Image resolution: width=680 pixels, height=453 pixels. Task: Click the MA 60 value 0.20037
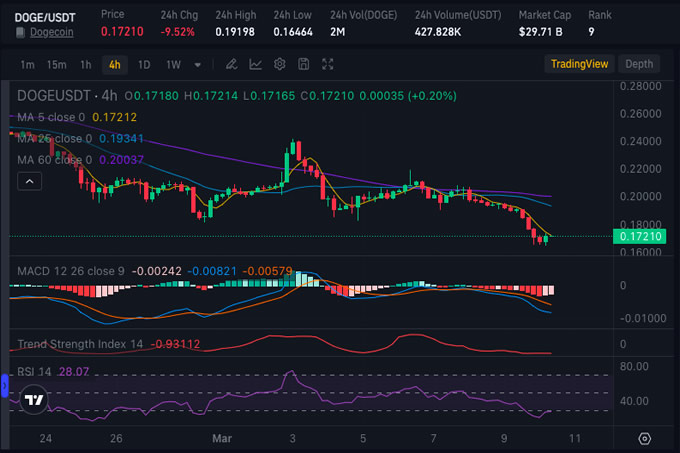121,160
